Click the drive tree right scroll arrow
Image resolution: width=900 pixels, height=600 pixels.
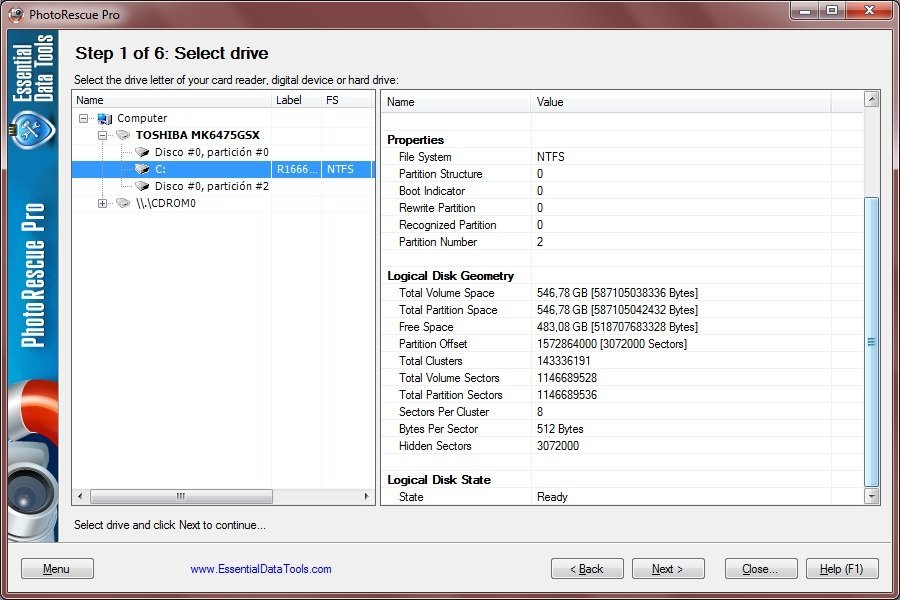366,496
